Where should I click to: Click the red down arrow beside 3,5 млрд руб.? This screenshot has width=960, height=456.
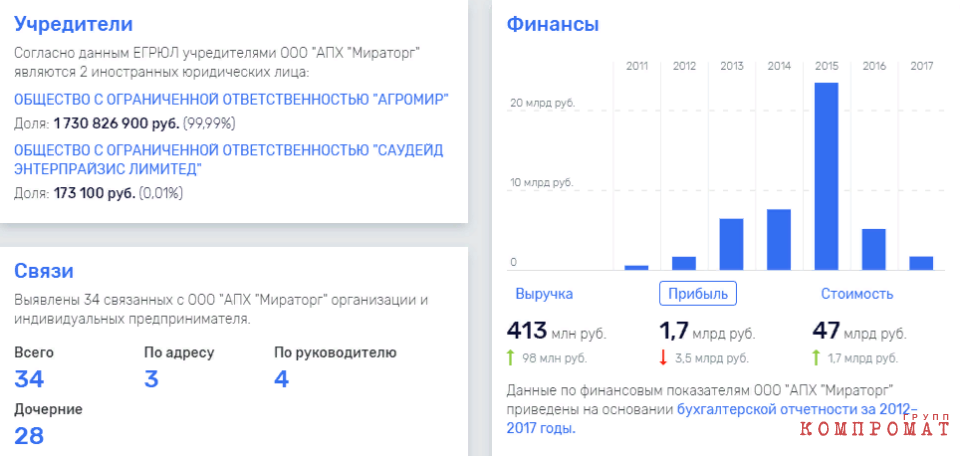(x=662, y=358)
